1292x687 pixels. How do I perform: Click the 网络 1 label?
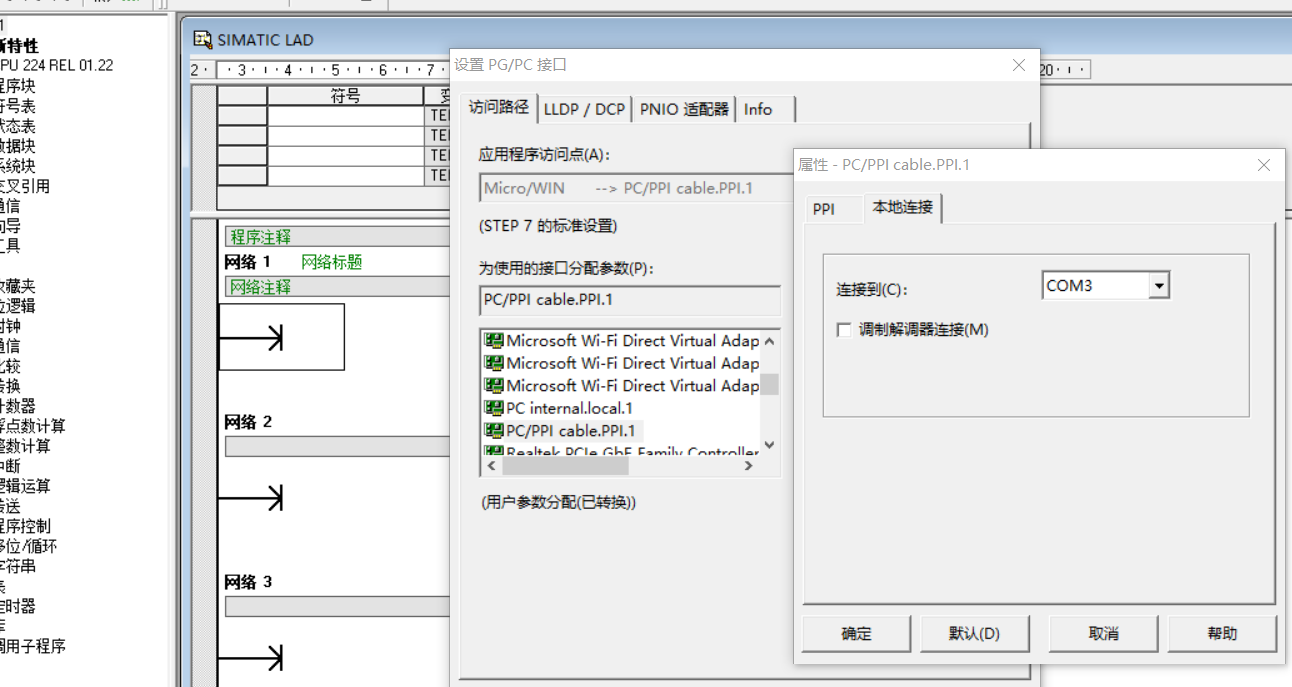tap(248, 262)
